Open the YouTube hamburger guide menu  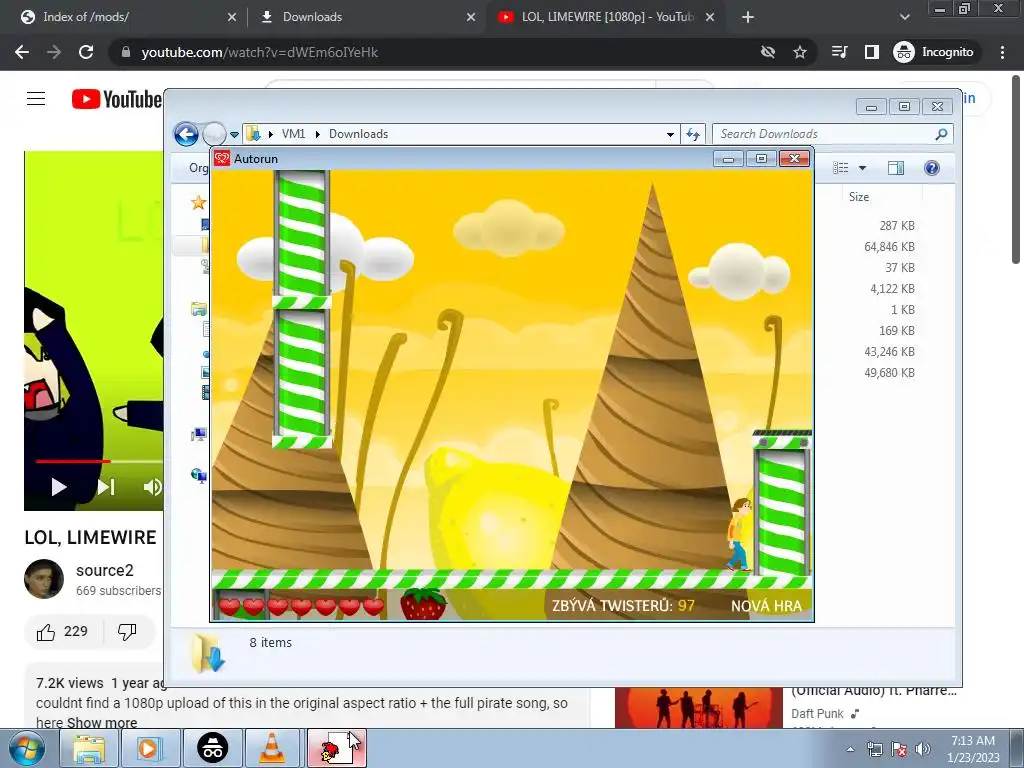tap(36, 99)
